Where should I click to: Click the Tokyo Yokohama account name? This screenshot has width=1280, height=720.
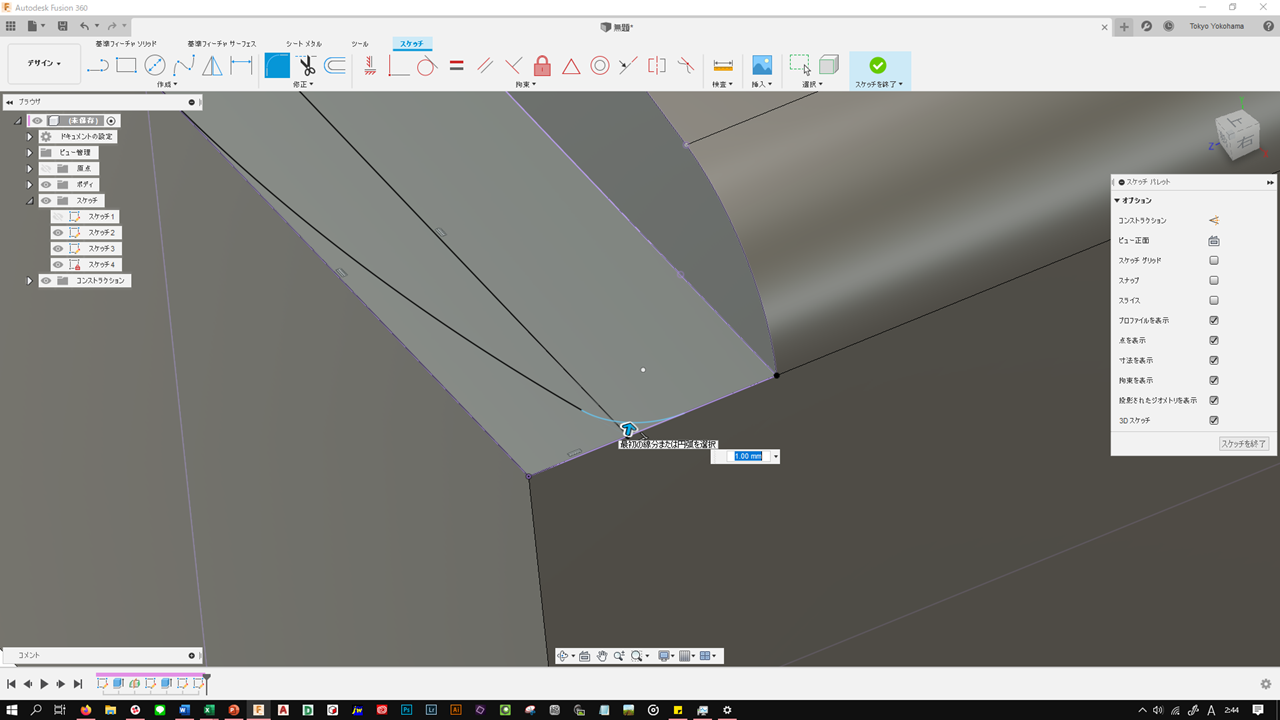[1217, 26]
